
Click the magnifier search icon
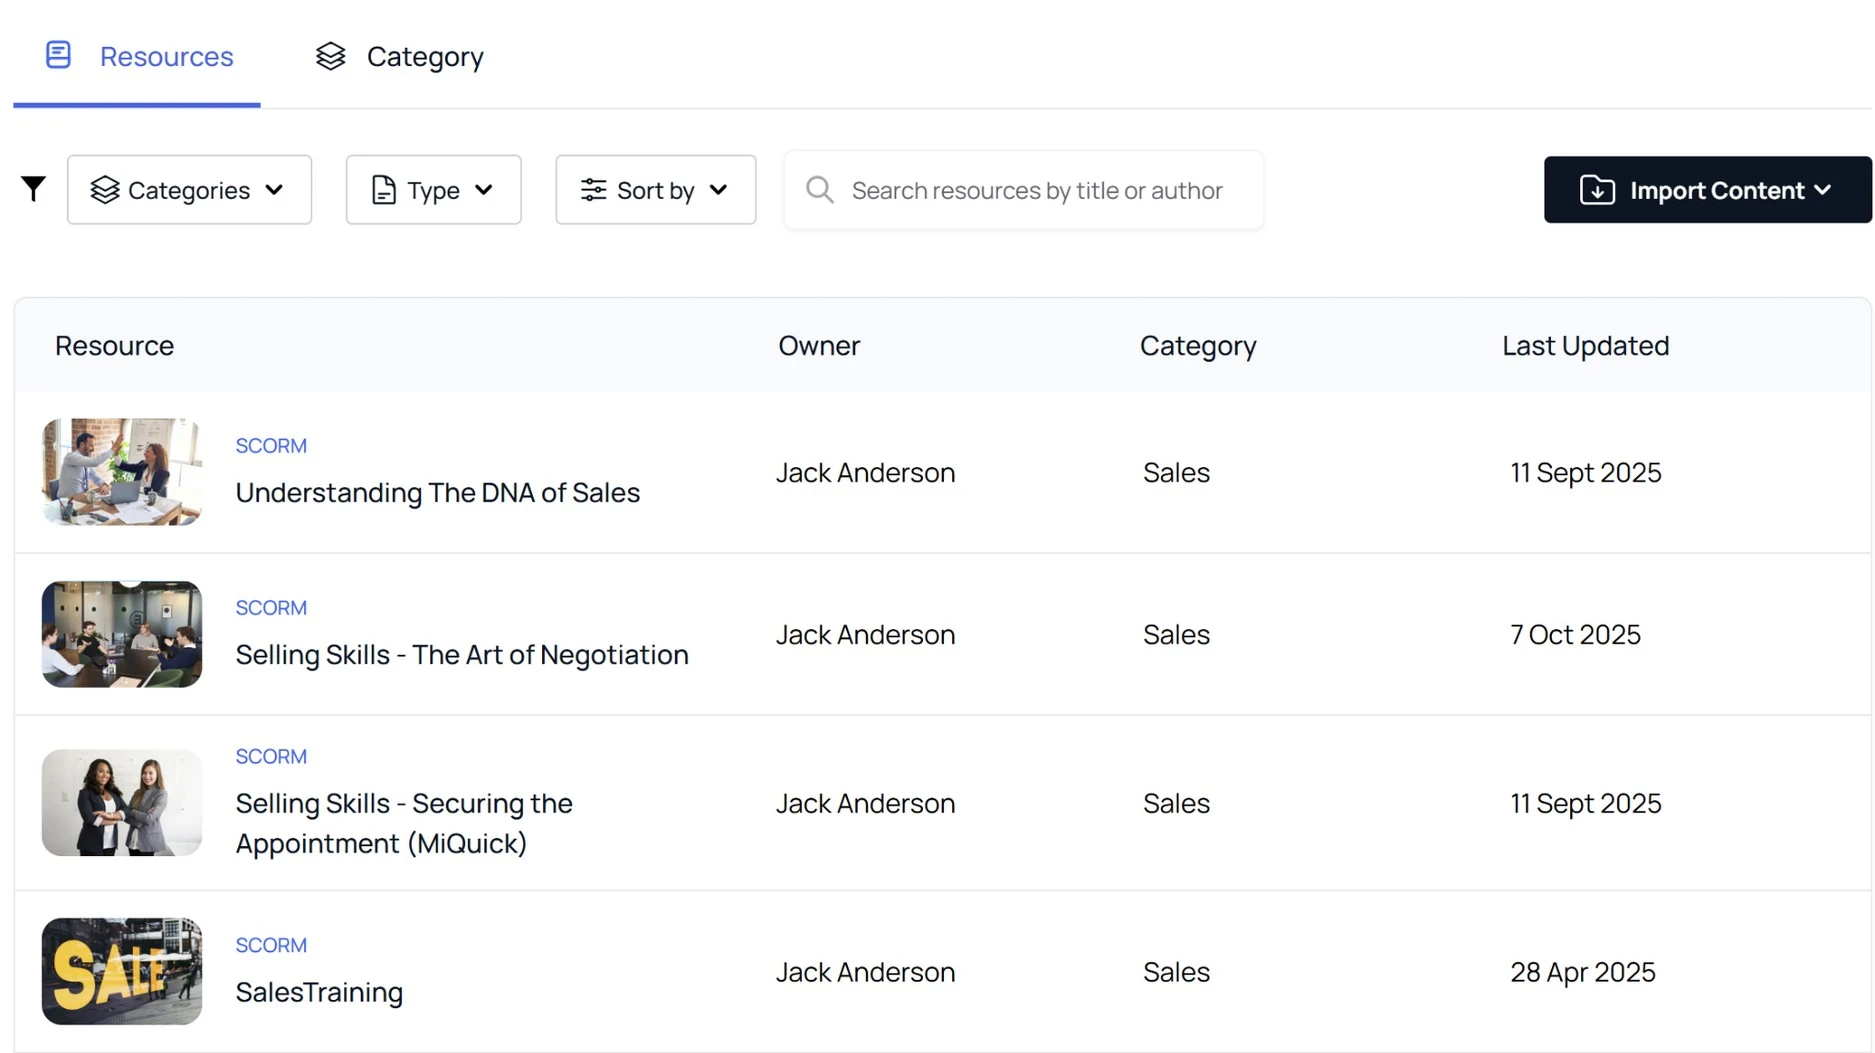coord(819,190)
